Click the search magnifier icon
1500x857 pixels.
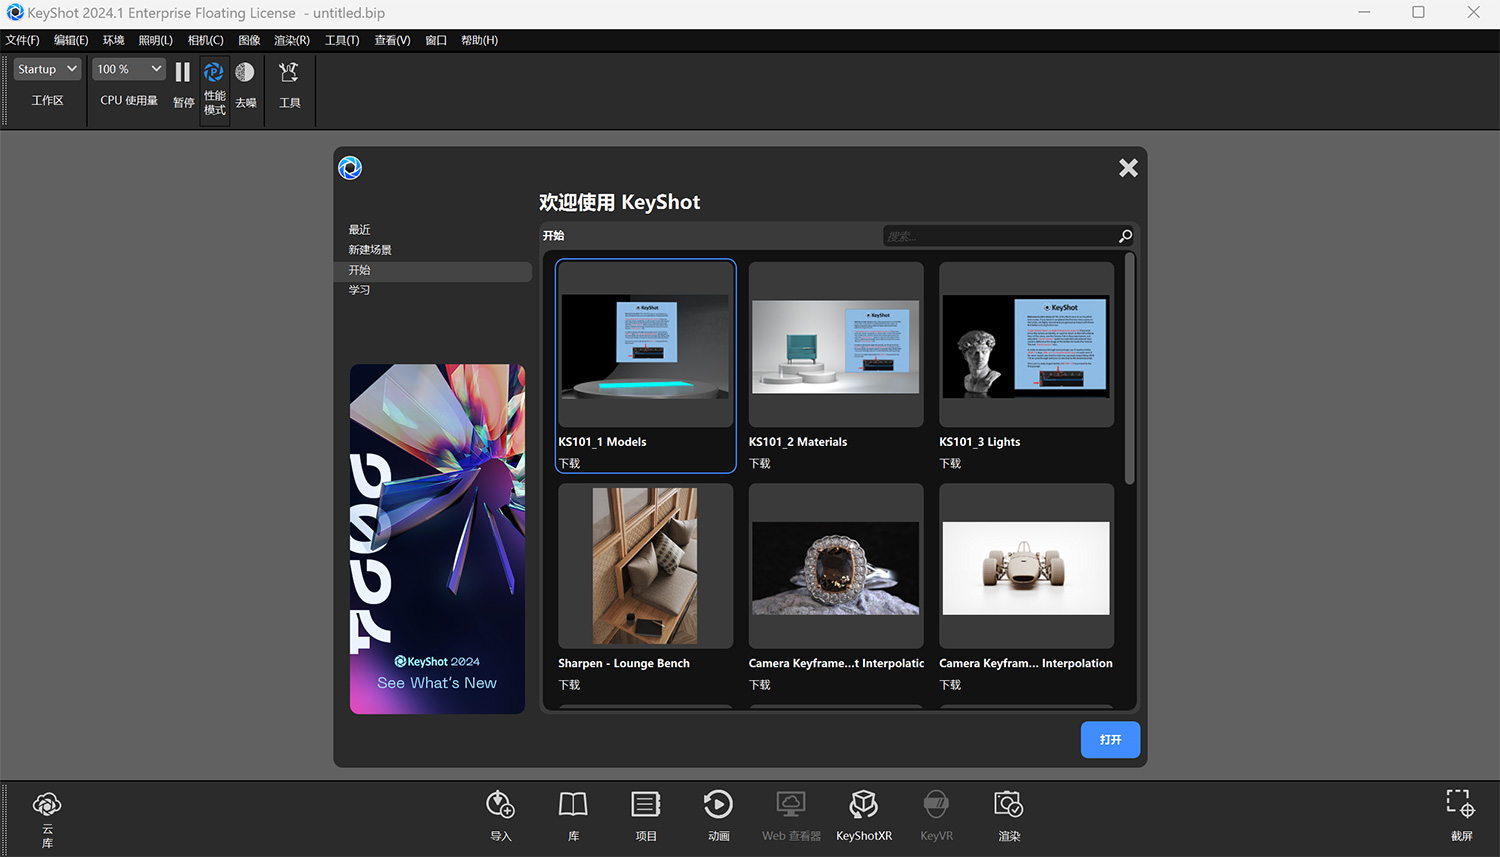pos(1125,236)
